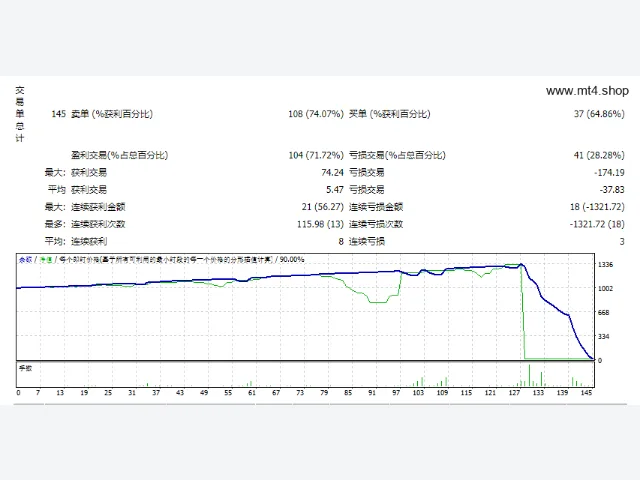Screen dimensions: 640x480
Task: Click the label 连续获利金额
Action: 98,207
